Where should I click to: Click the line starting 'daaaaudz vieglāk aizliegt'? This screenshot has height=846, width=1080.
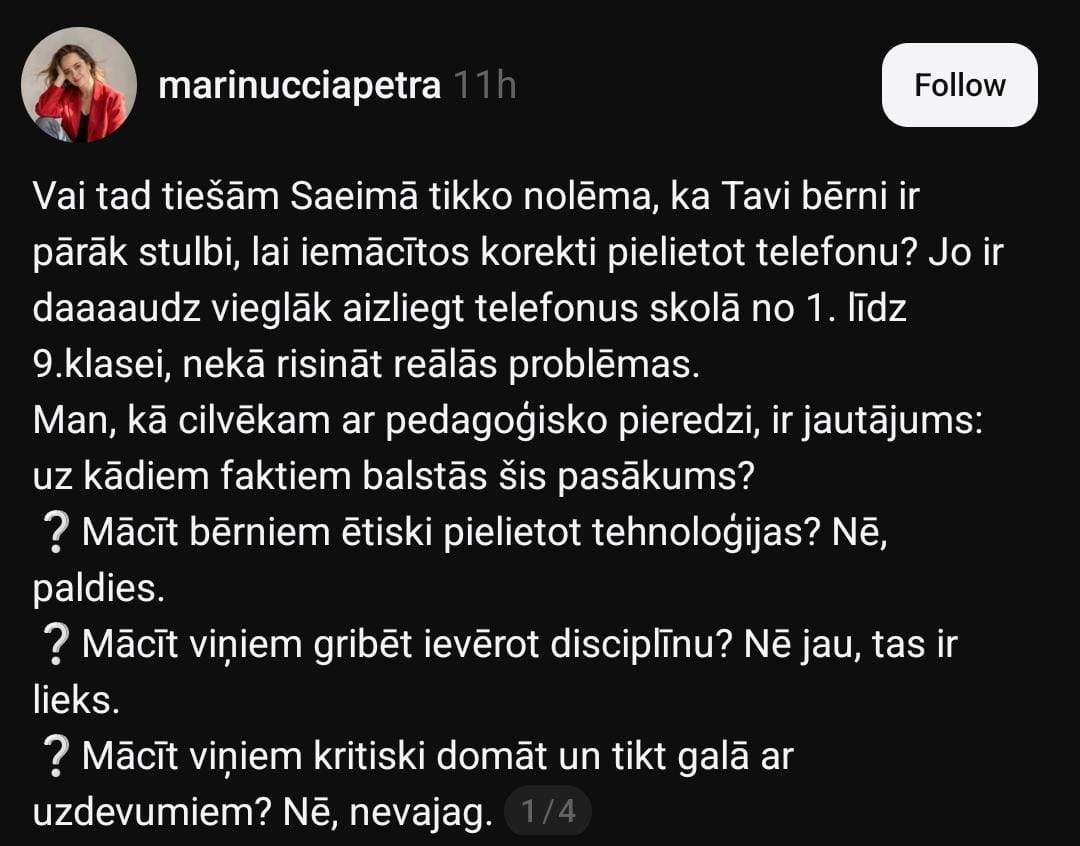470,309
